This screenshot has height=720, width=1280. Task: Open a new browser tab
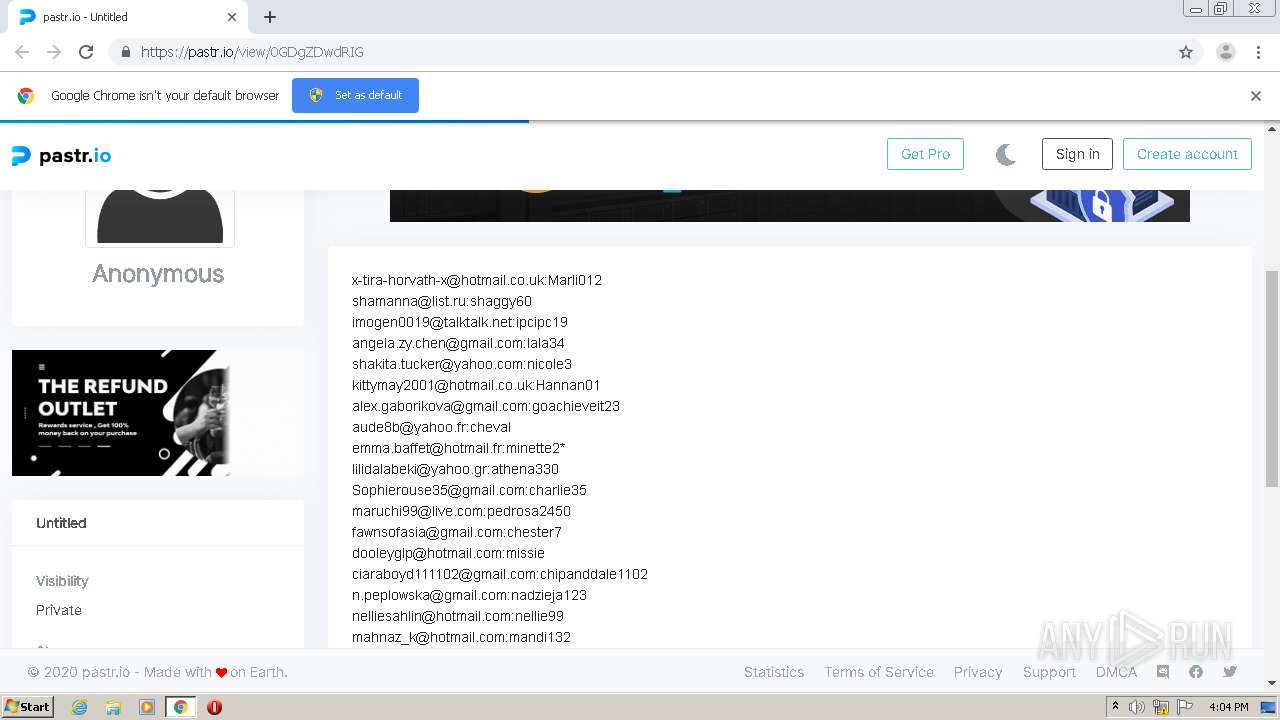(270, 17)
